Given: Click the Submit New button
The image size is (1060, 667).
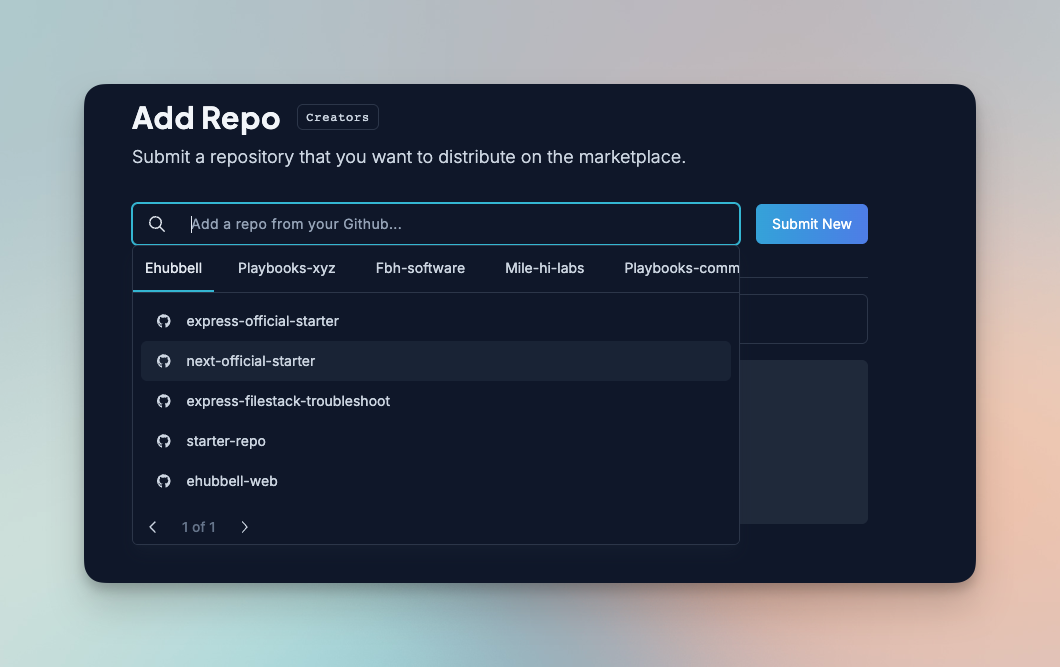Looking at the screenshot, I should [812, 224].
